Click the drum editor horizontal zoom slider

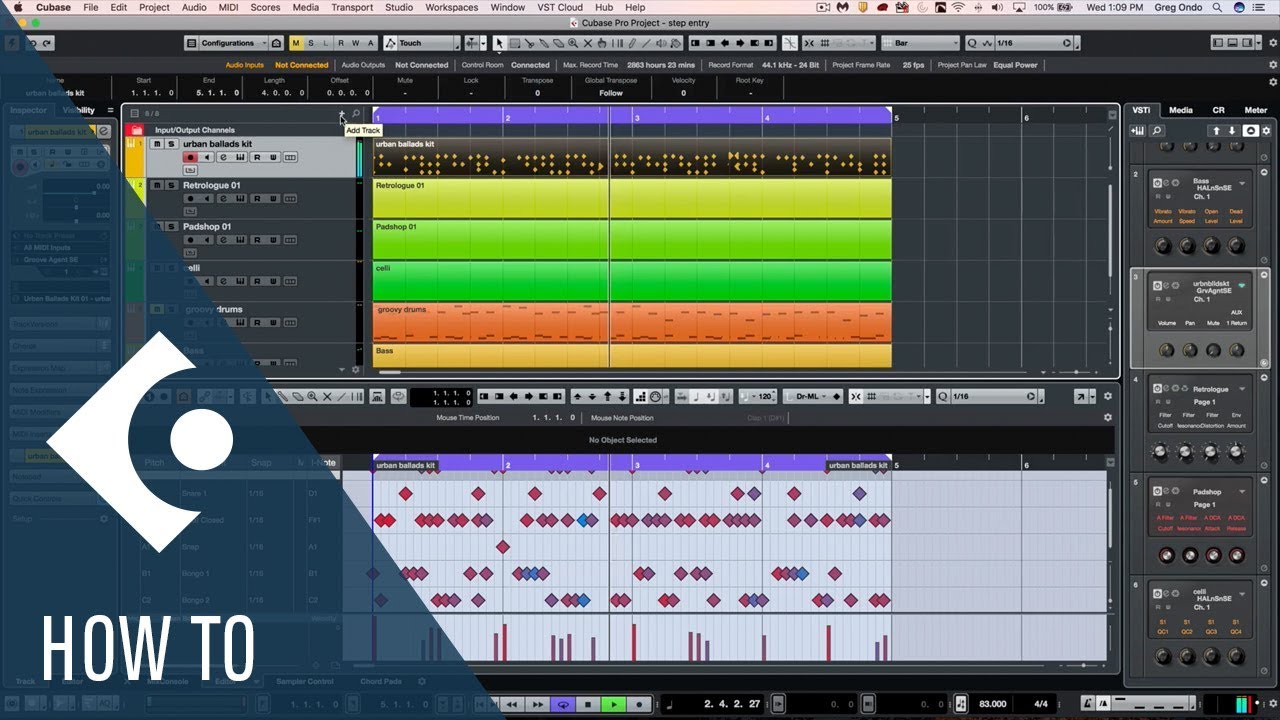pyautogui.click(x=1082, y=666)
